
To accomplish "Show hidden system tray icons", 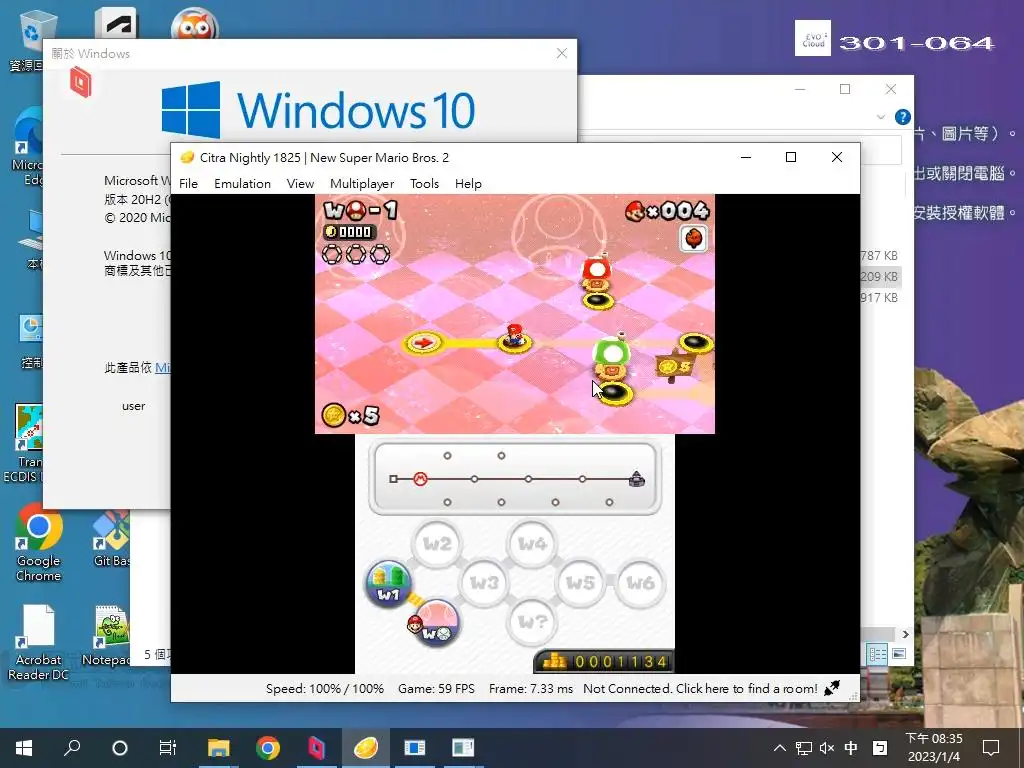I will (780, 748).
